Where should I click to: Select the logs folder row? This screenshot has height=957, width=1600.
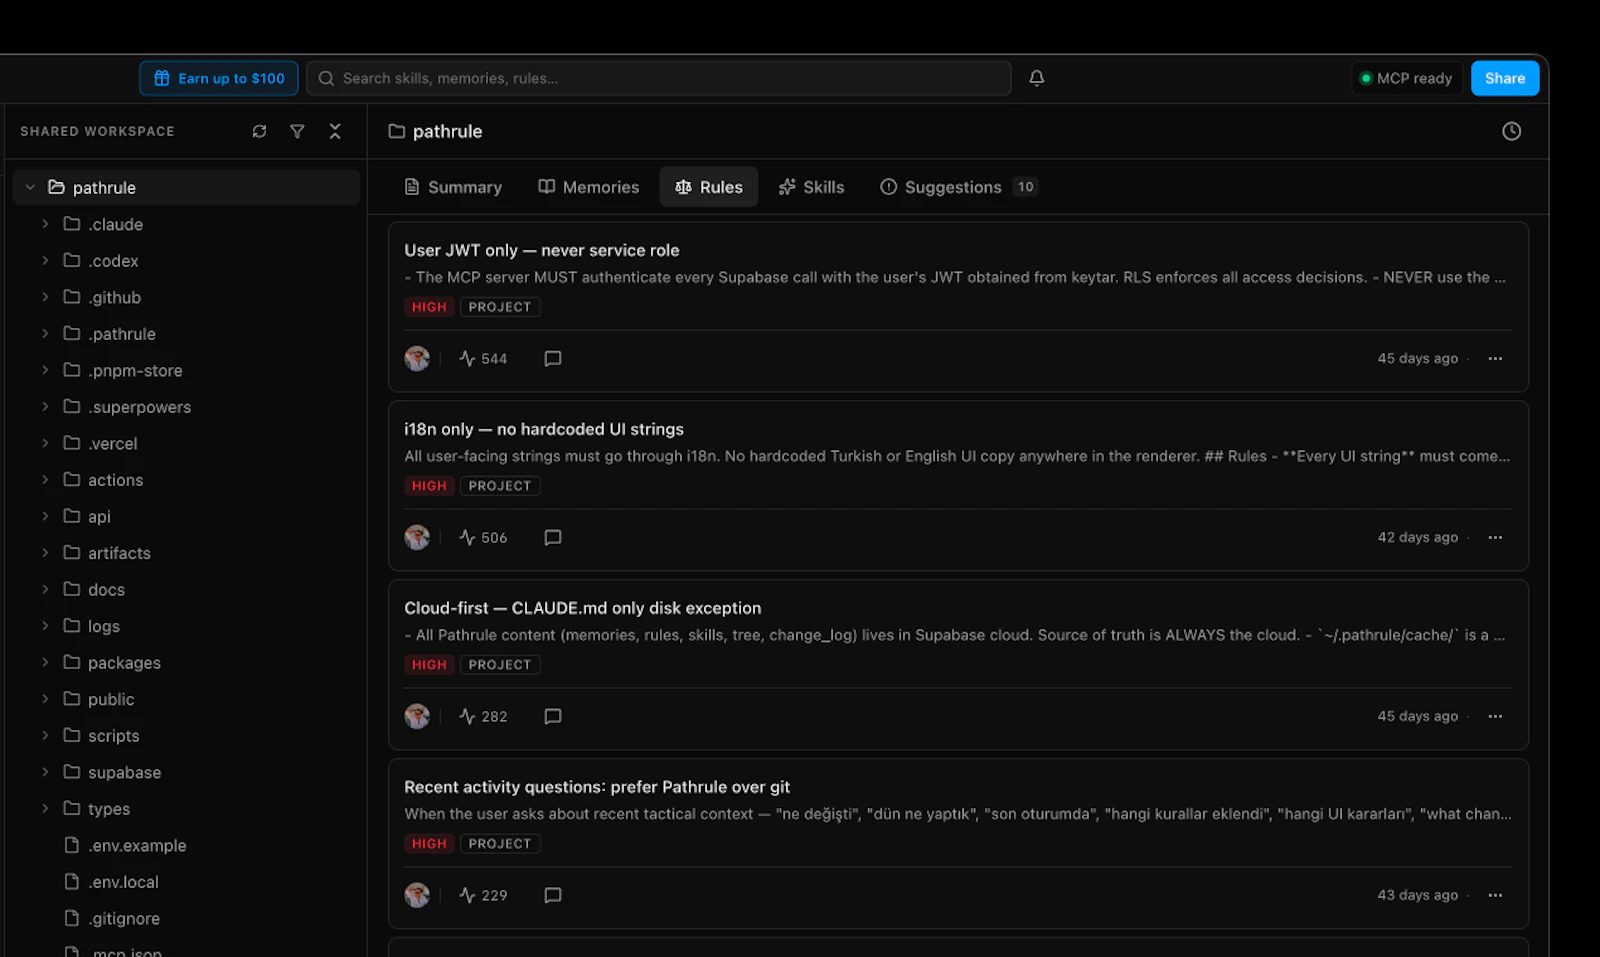pos(187,626)
